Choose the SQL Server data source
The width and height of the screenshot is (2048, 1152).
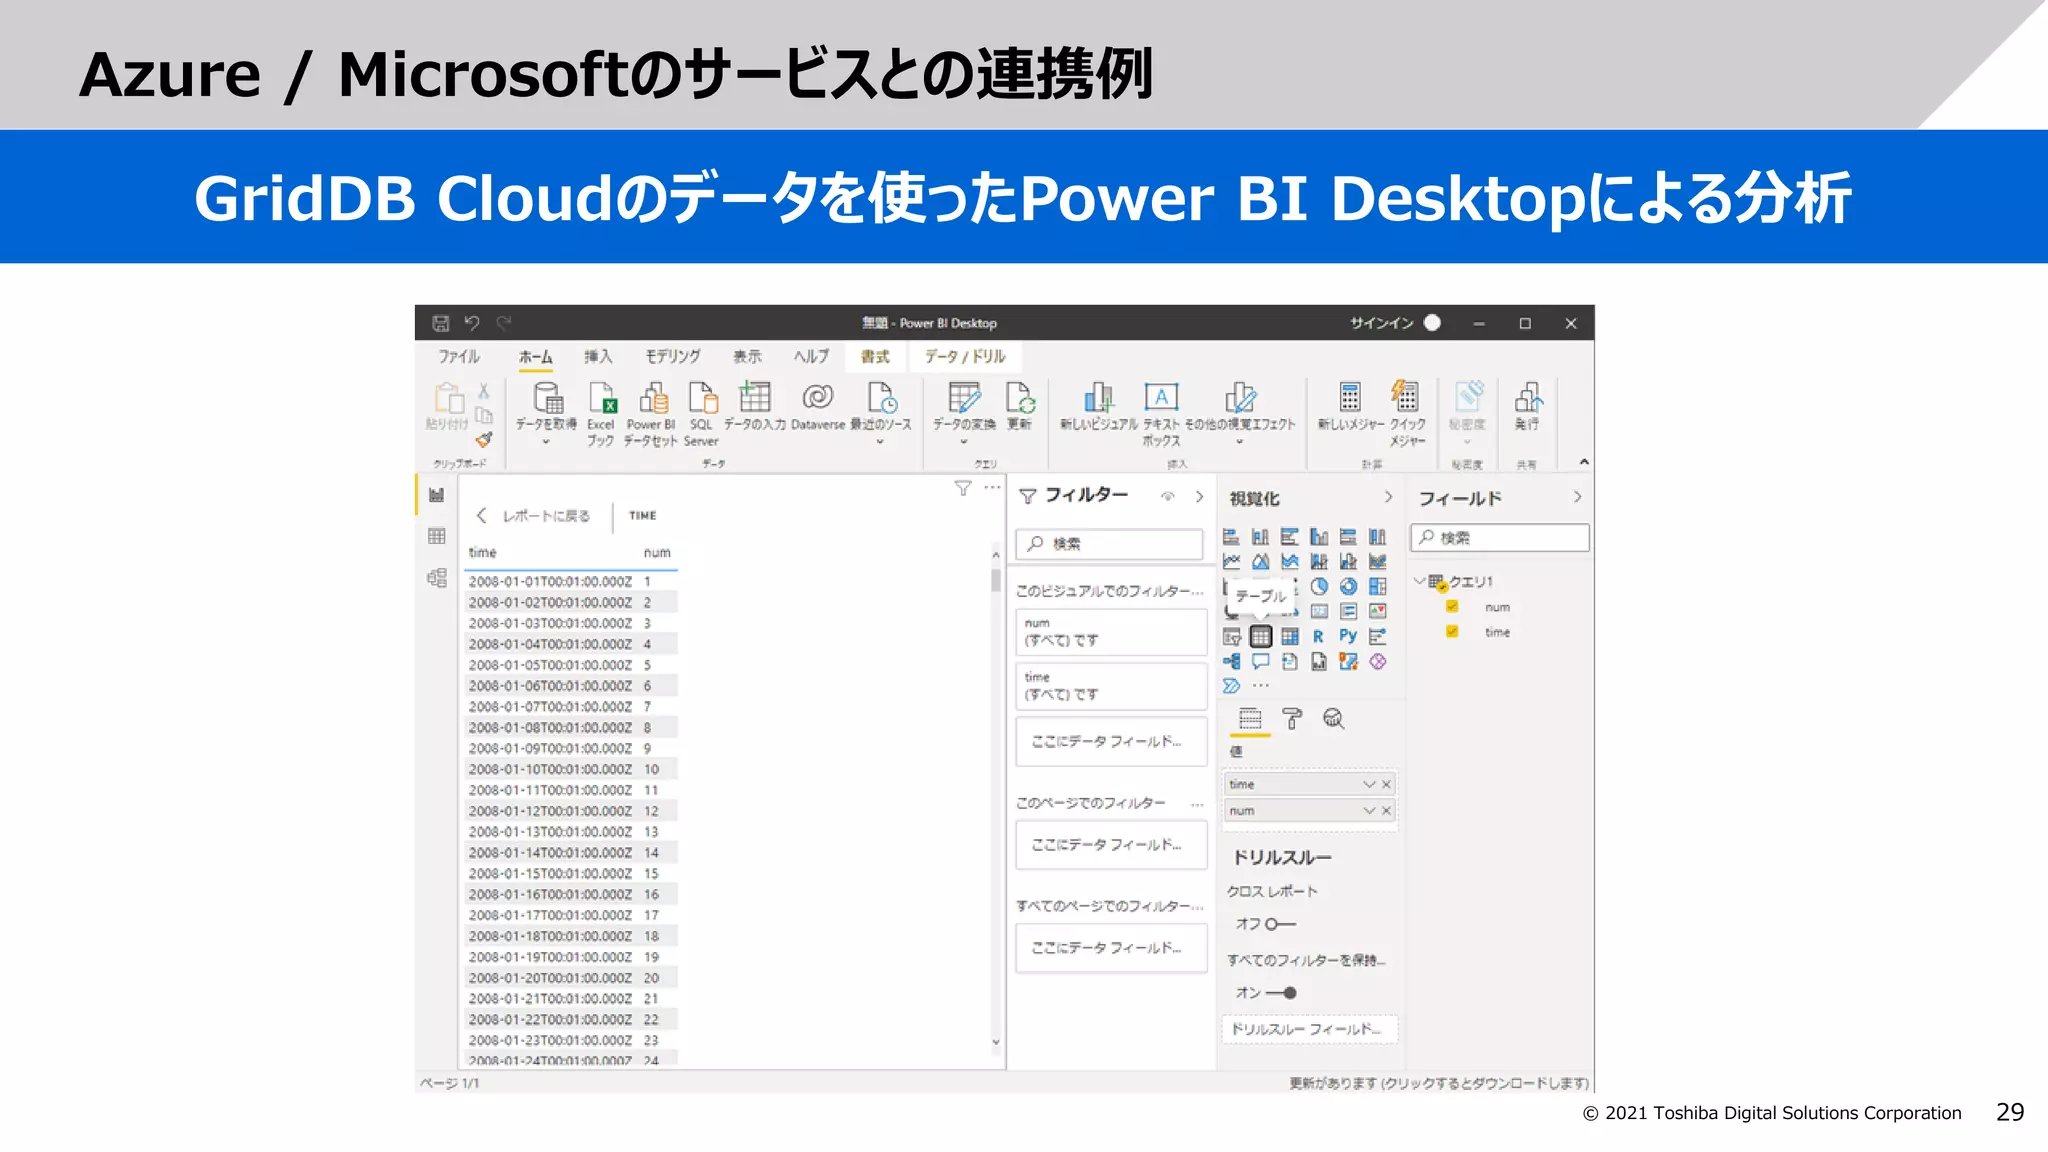(702, 398)
